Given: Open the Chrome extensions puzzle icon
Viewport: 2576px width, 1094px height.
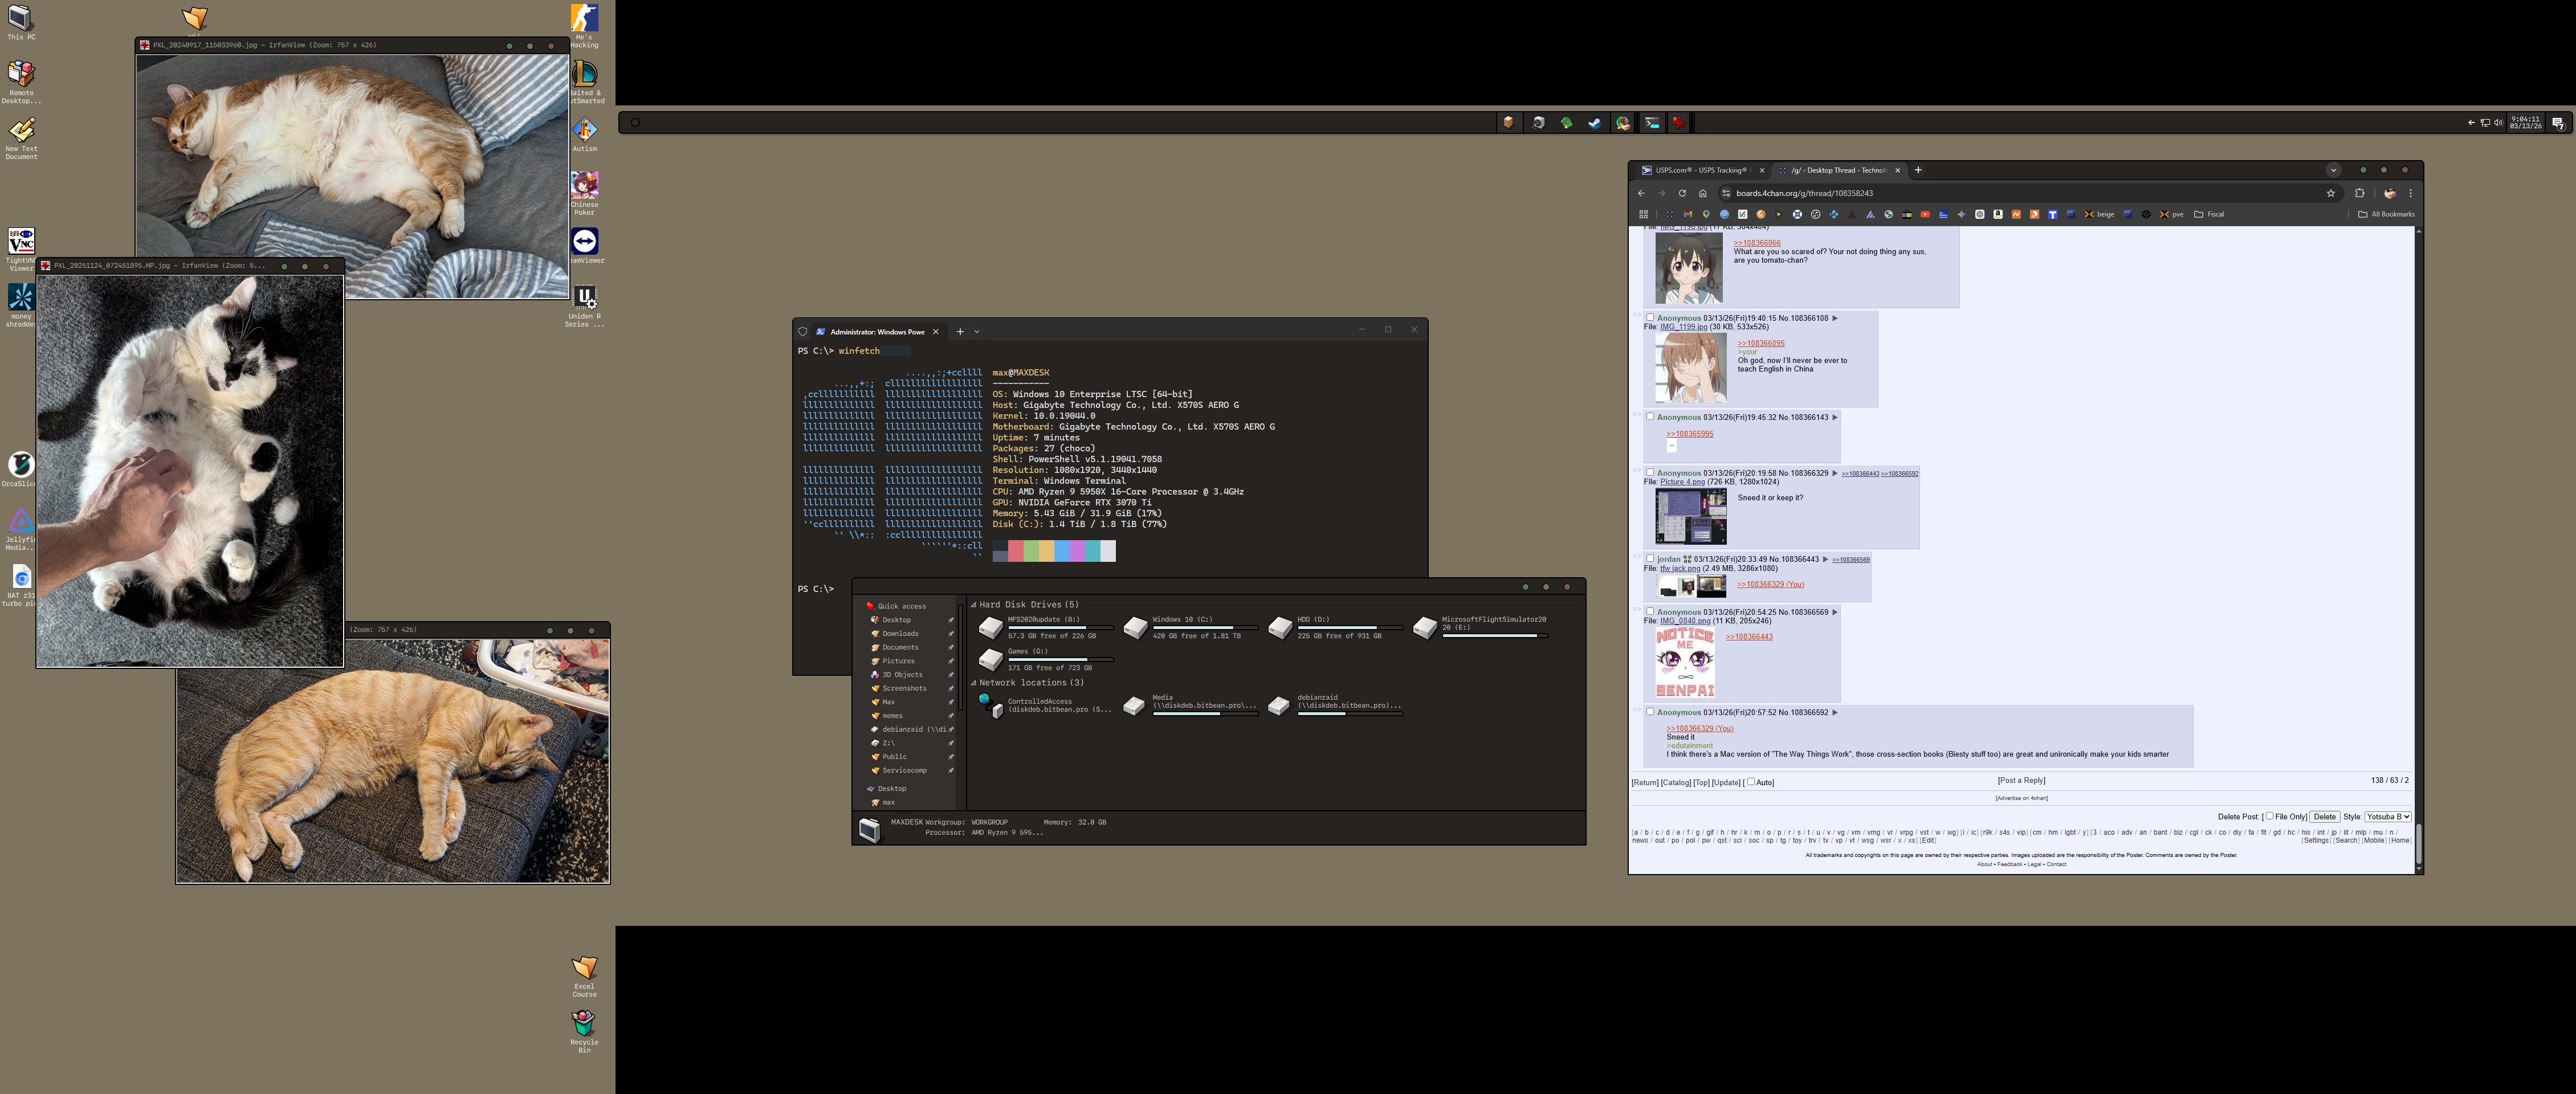Looking at the screenshot, I should pos(2359,193).
